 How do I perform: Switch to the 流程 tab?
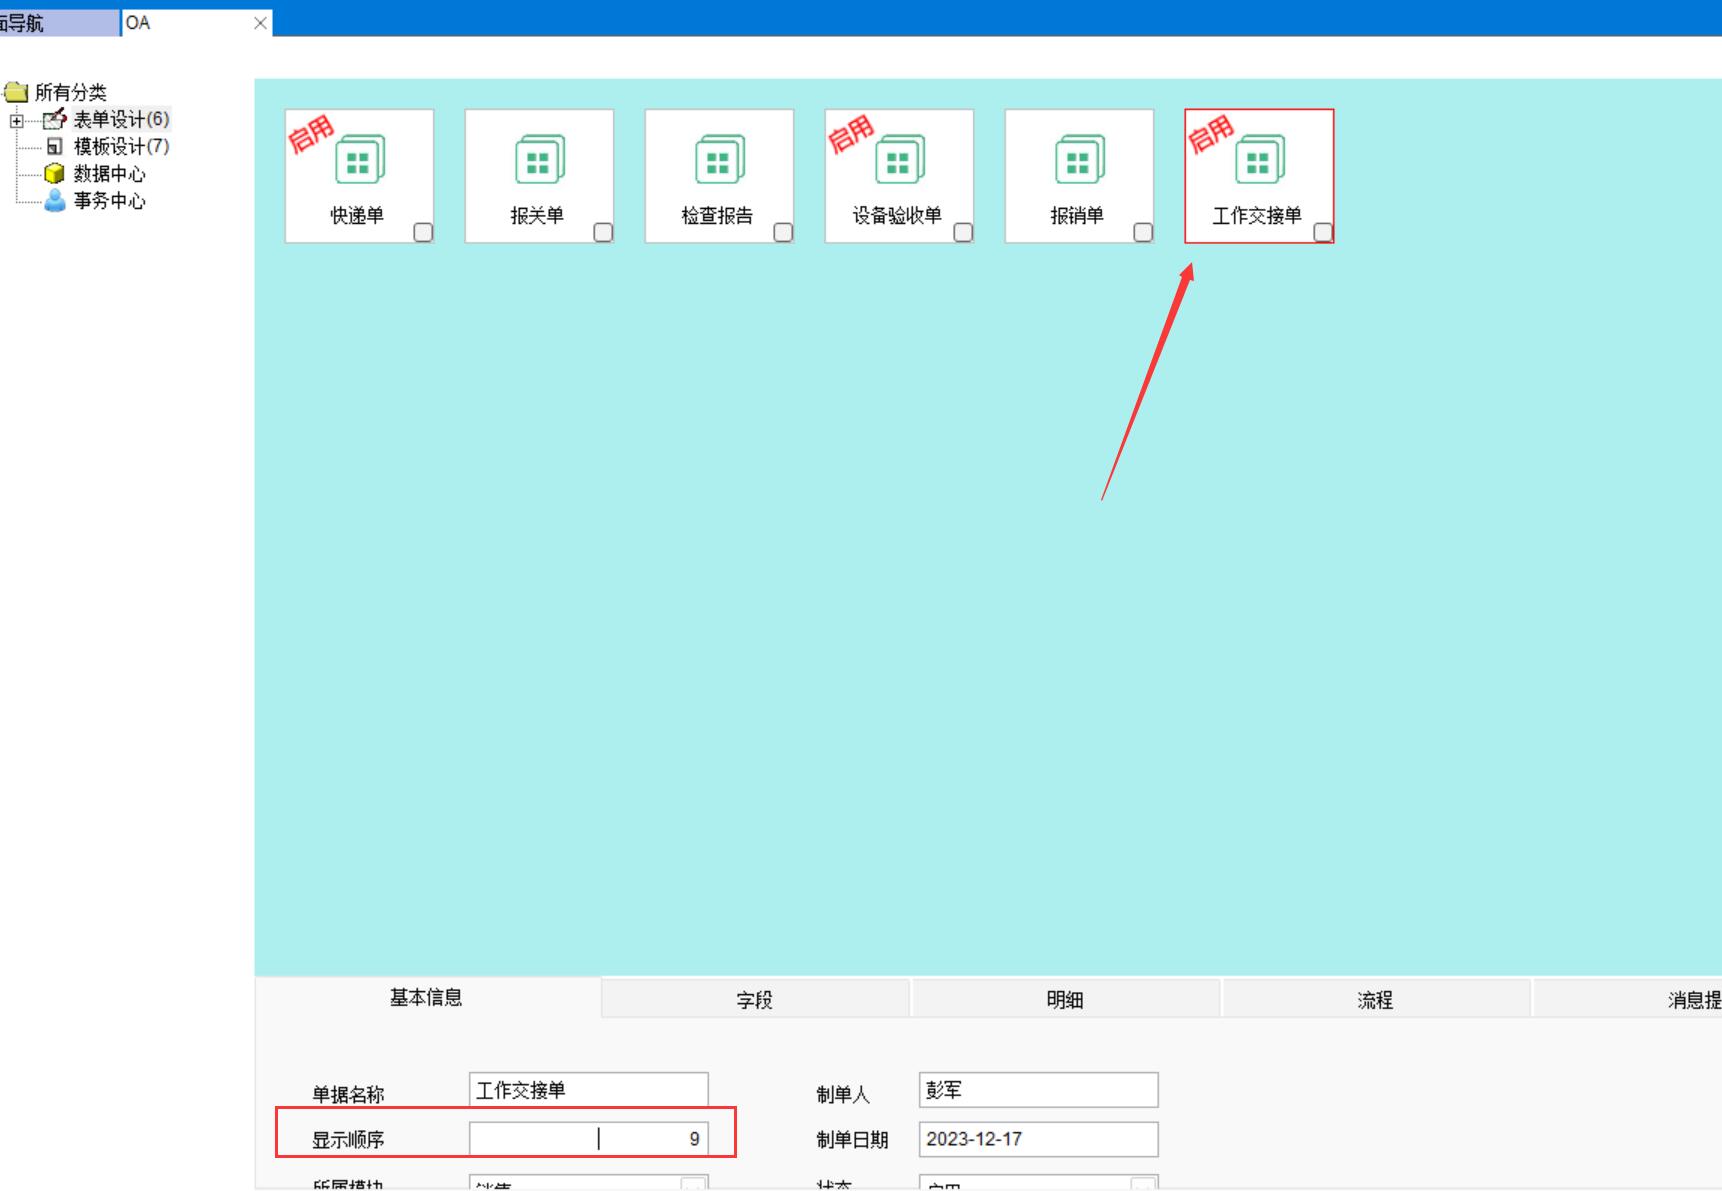[1375, 999]
